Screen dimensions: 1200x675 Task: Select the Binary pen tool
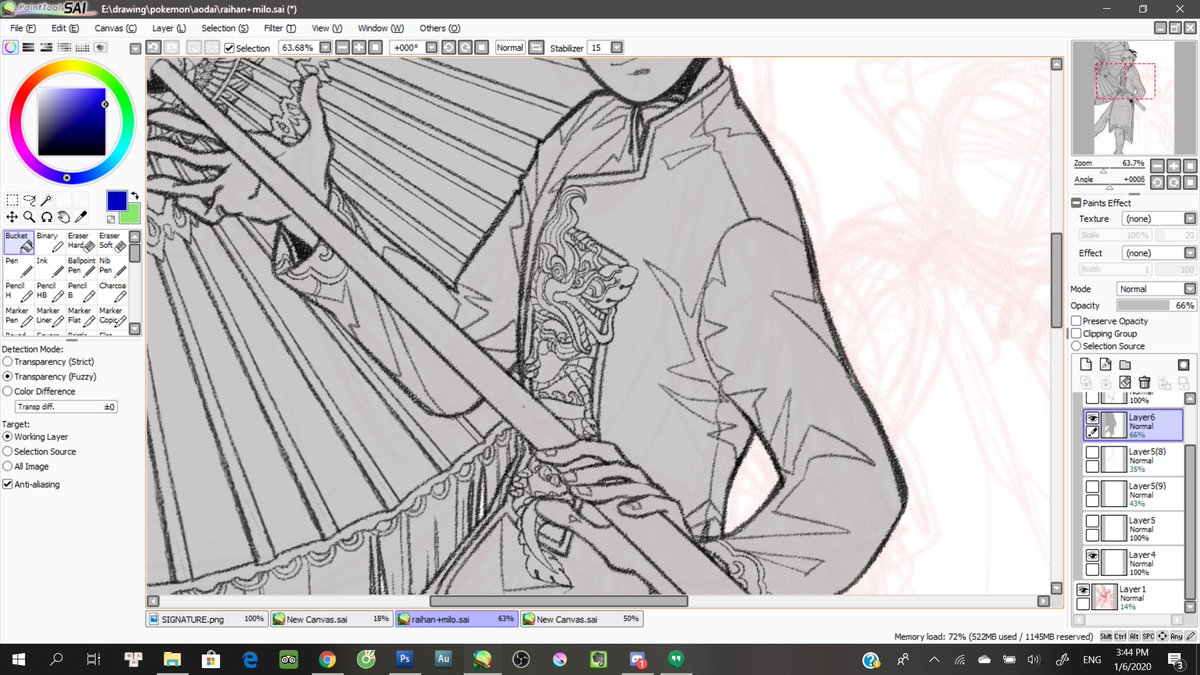[50, 241]
